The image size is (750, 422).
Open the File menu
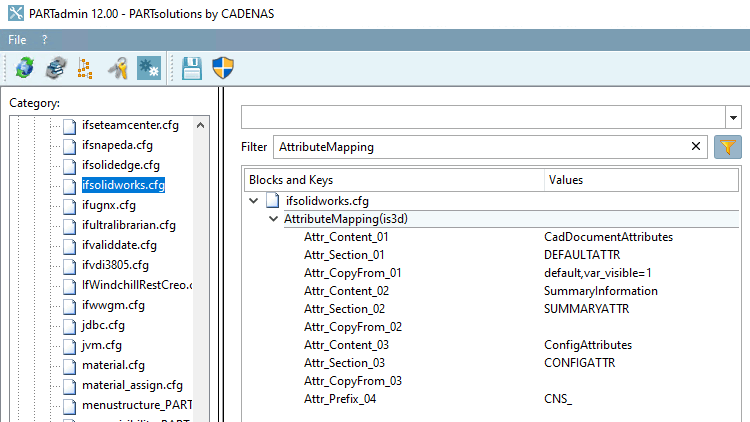(18, 39)
